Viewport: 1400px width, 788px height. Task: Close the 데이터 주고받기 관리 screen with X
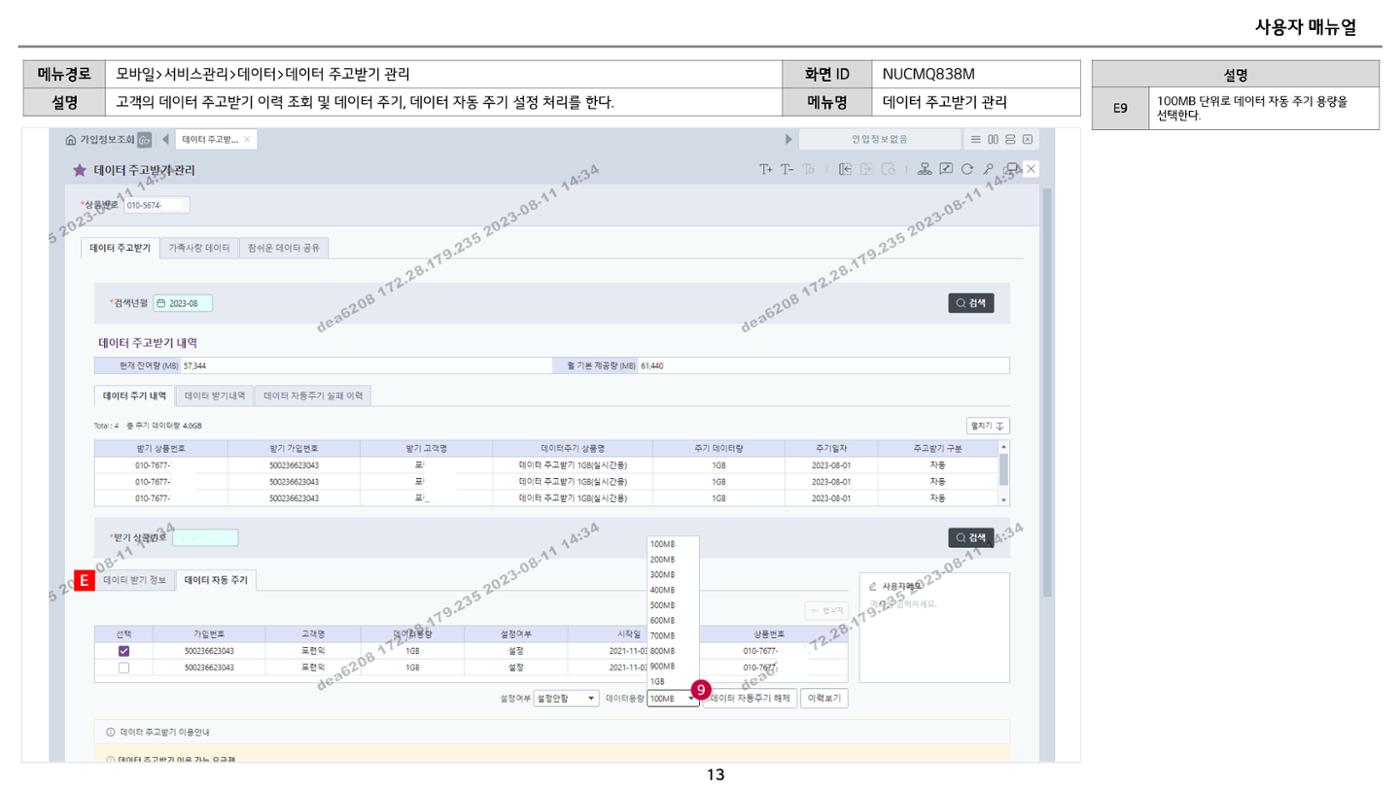click(x=1032, y=170)
